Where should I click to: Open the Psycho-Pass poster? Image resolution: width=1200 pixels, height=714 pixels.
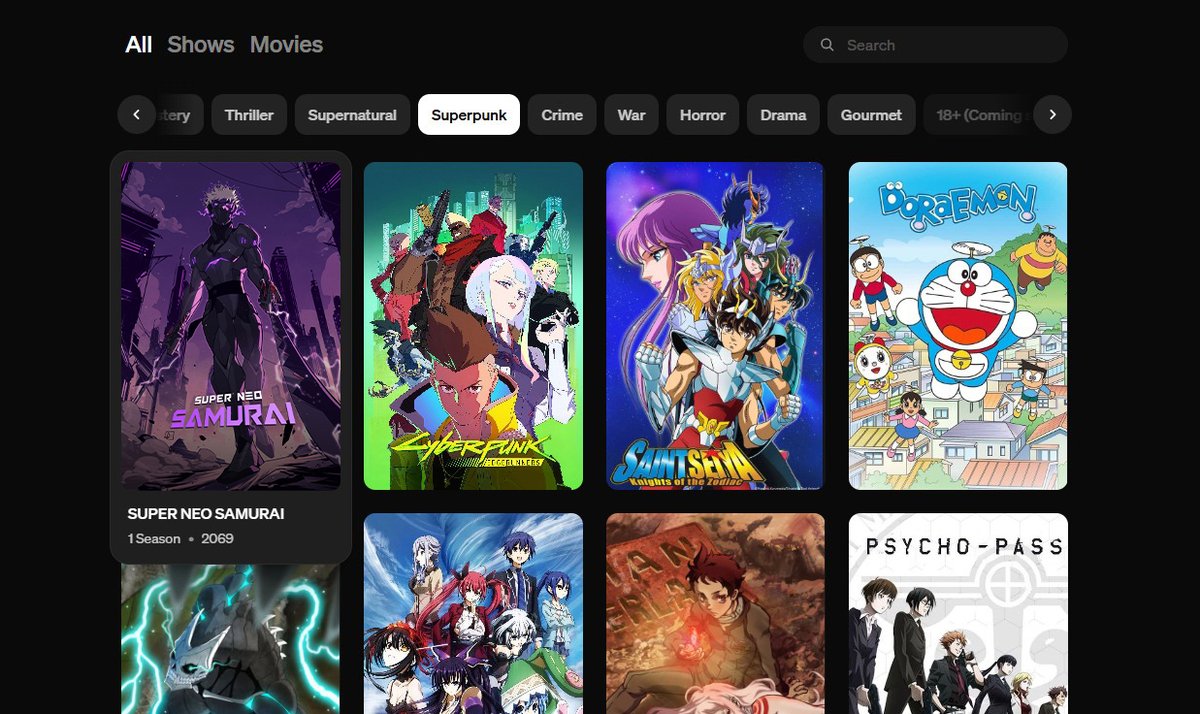pos(958,613)
